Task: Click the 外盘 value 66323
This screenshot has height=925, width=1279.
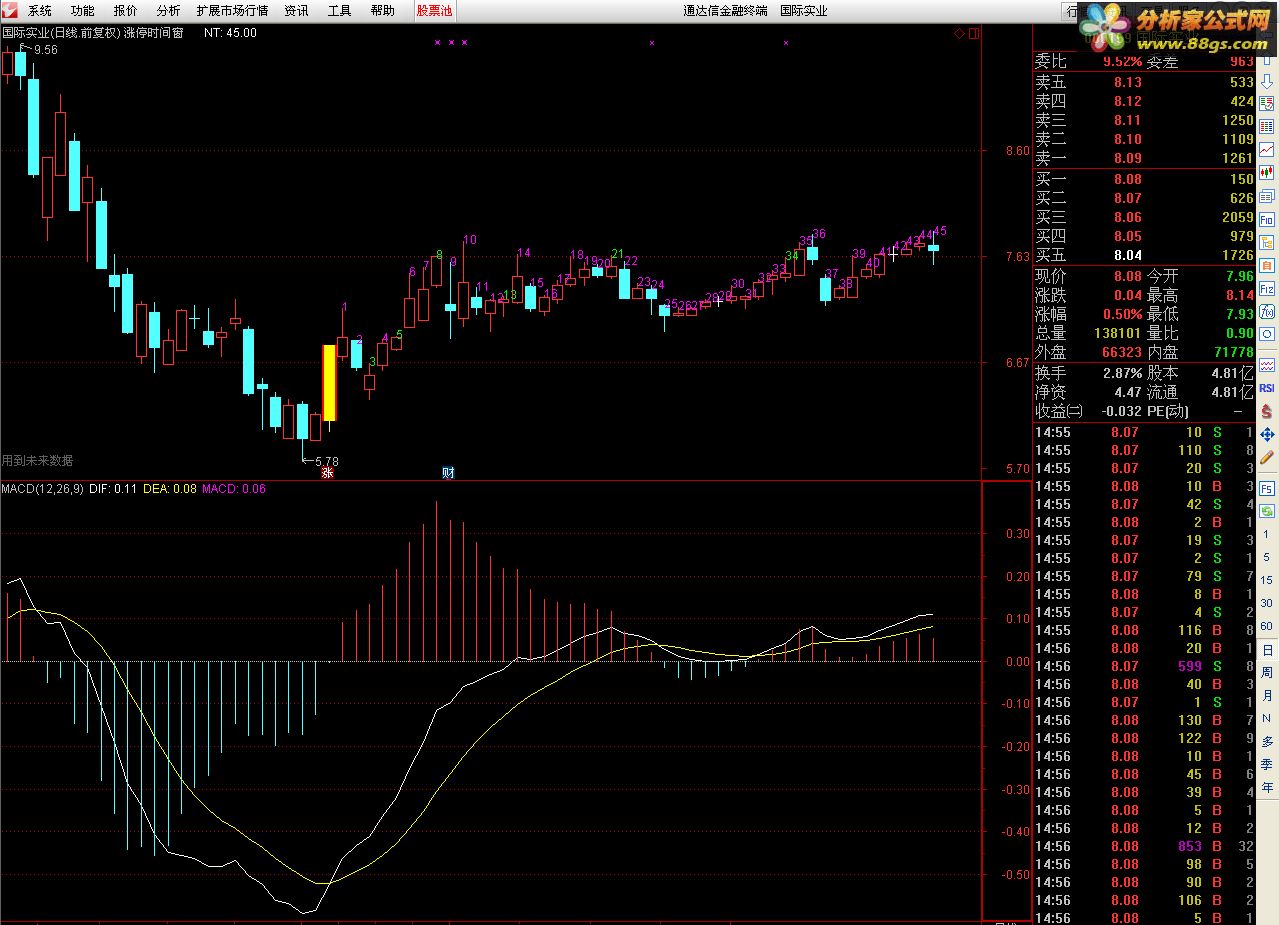Action: pyautogui.click(x=1121, y=352)
